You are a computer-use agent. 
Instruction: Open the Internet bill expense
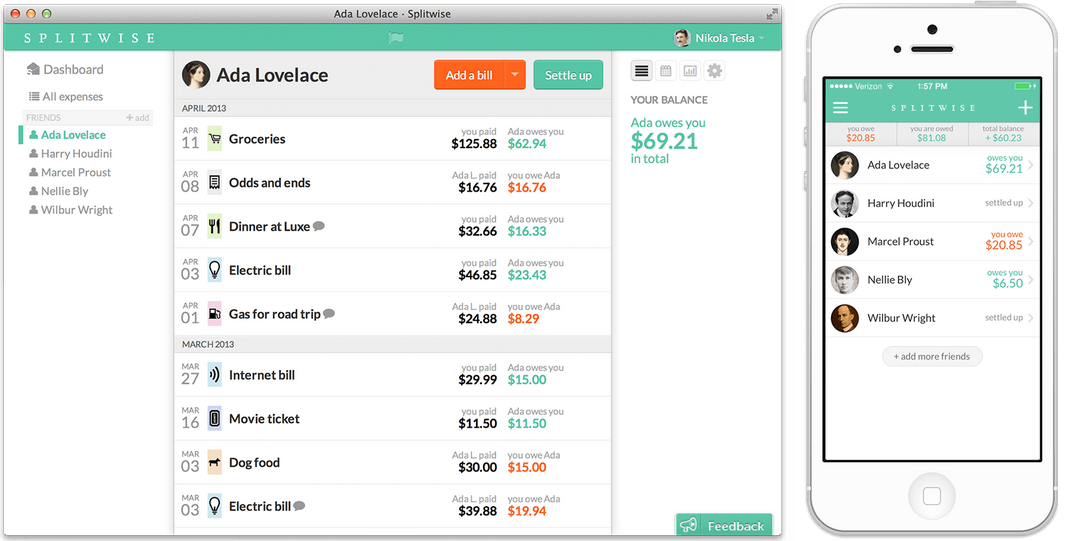[x=393, y=375]
